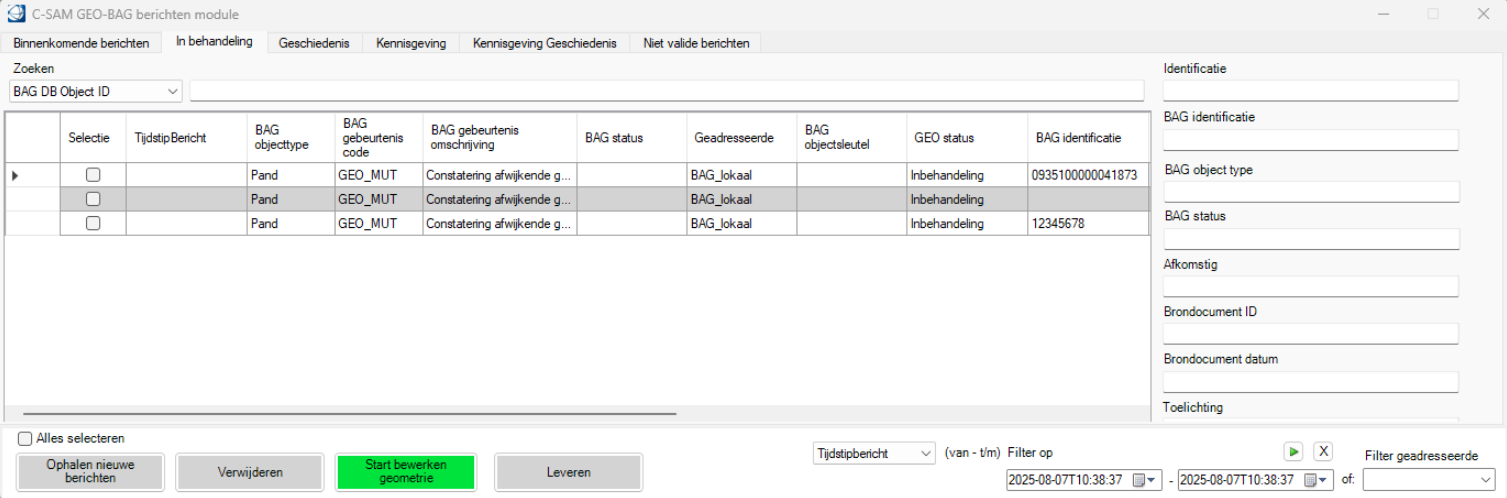The width and height of the screenshot is (1507, 498).
Task: Click the BAG status field in right panel
Action: point(1311,239)
